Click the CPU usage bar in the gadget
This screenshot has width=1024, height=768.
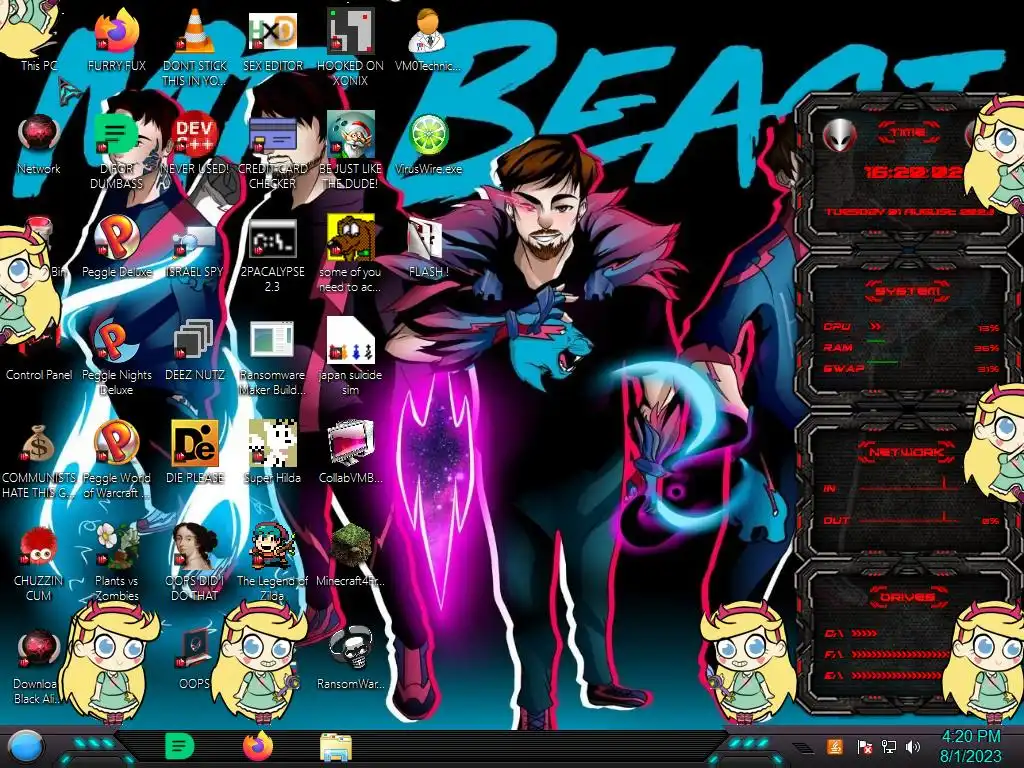pos(911,327)
